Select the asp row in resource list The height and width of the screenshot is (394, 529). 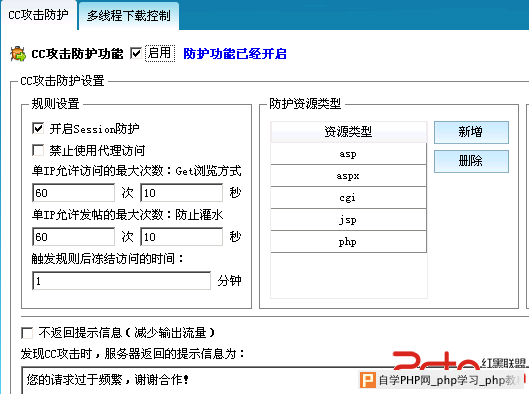coord(349,154)
